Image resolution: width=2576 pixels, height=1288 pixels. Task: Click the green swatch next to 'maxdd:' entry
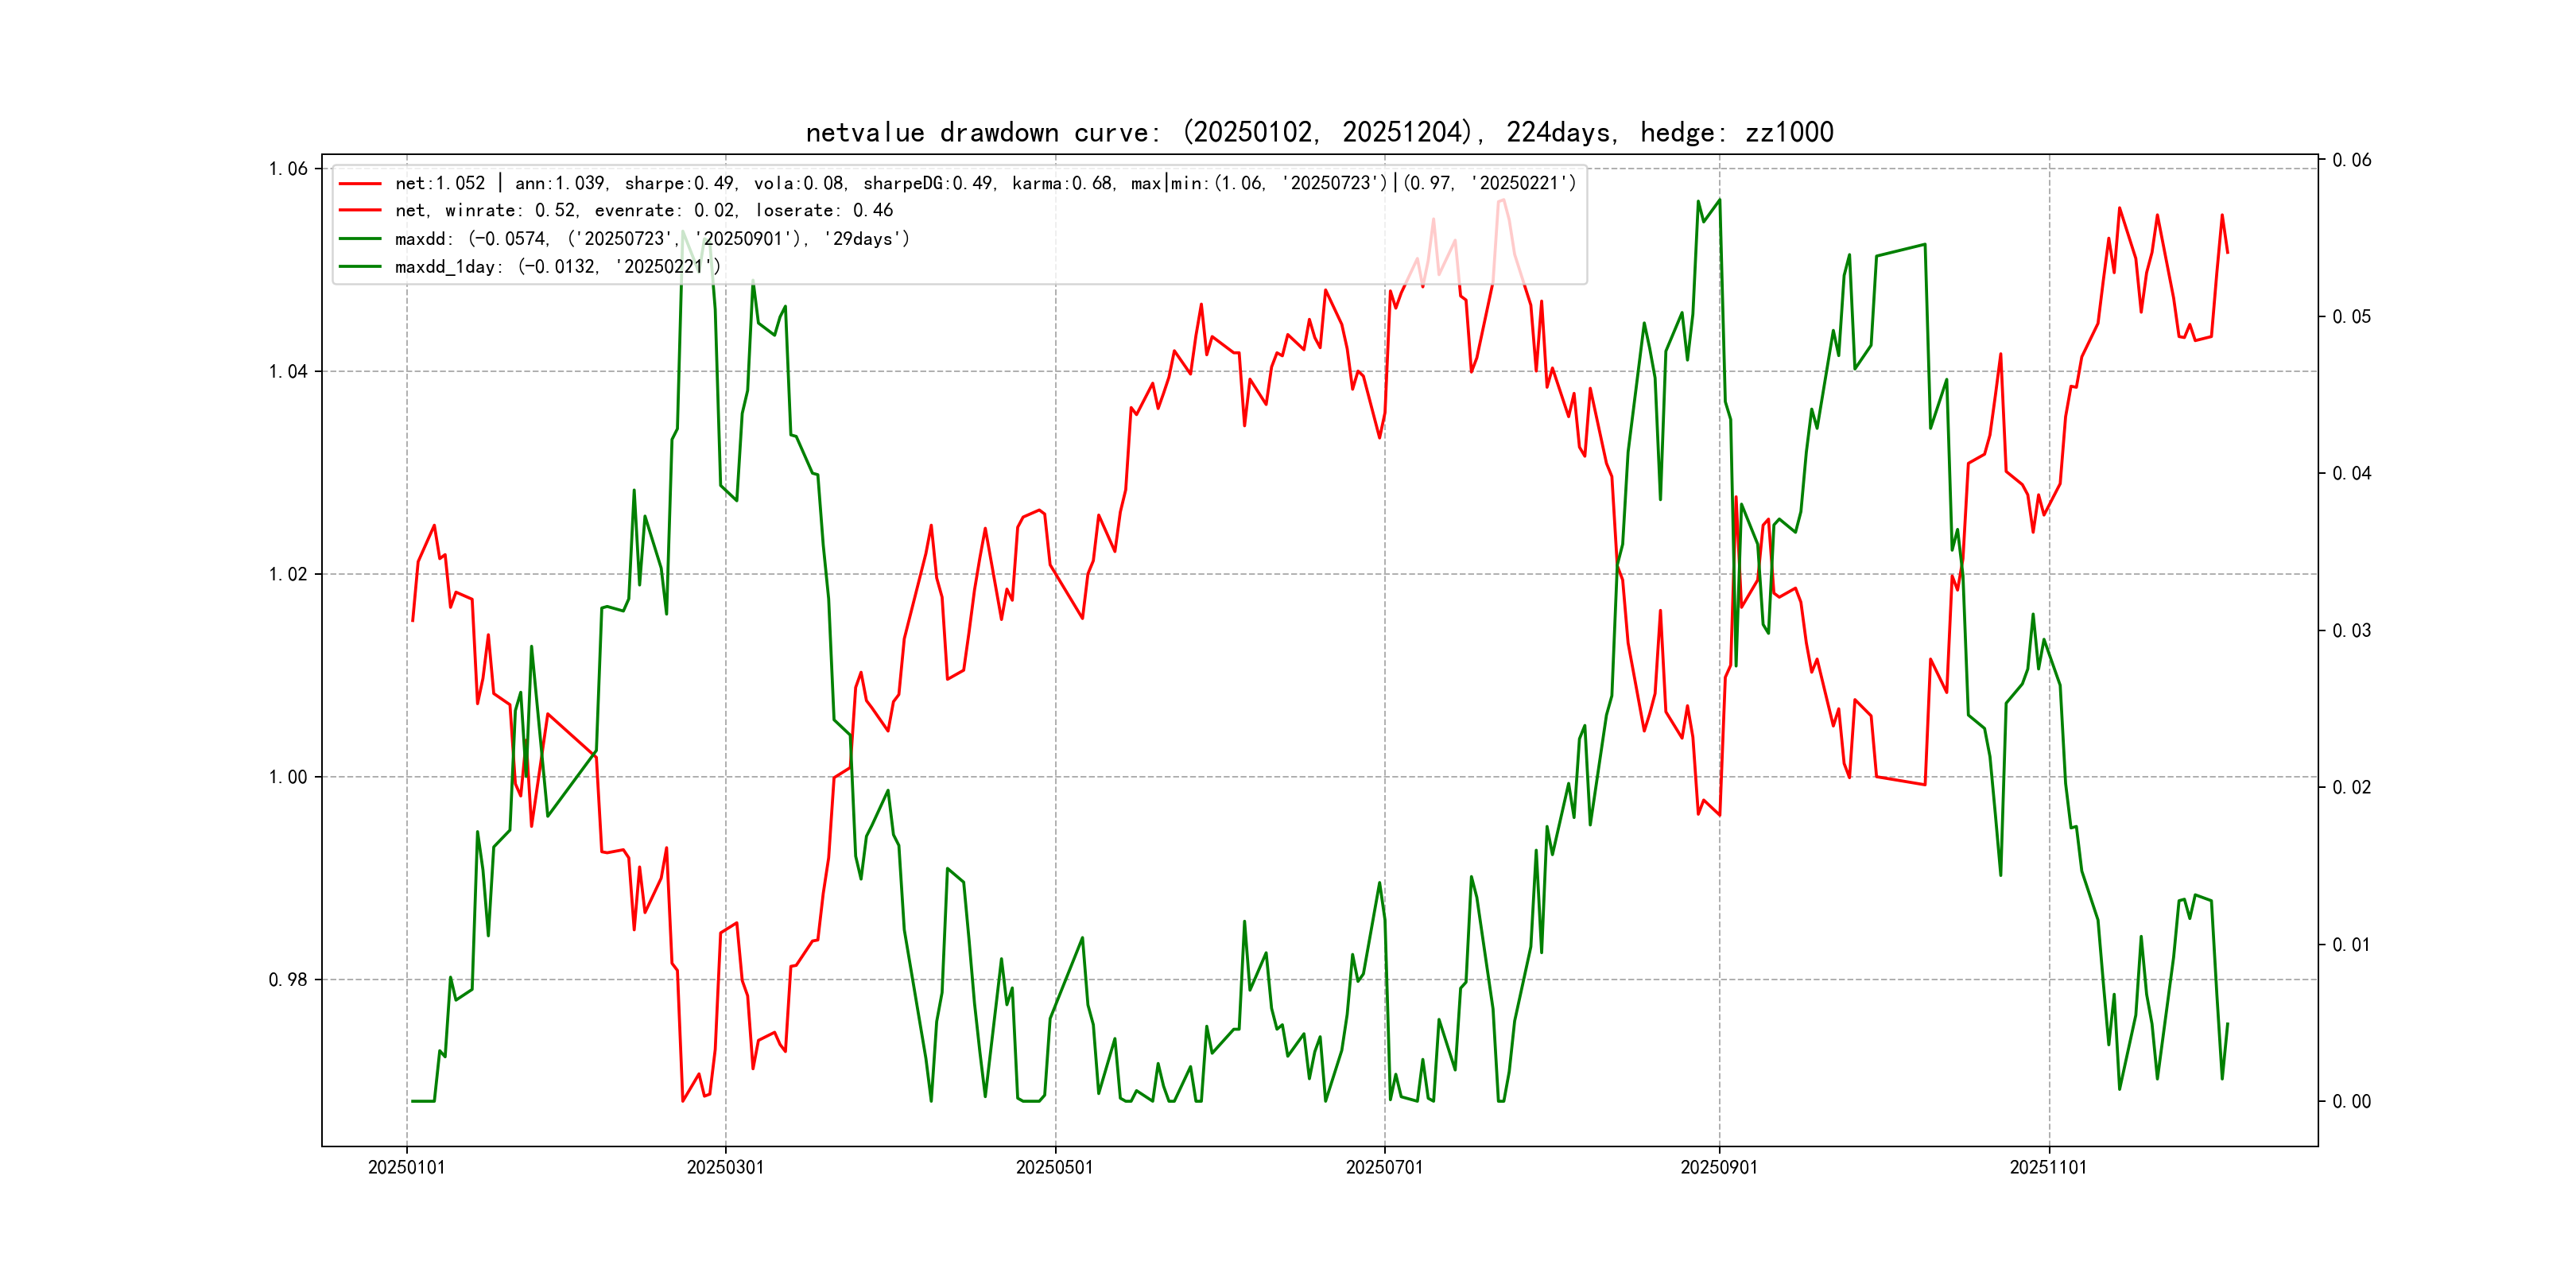click(x=360, y=239)
